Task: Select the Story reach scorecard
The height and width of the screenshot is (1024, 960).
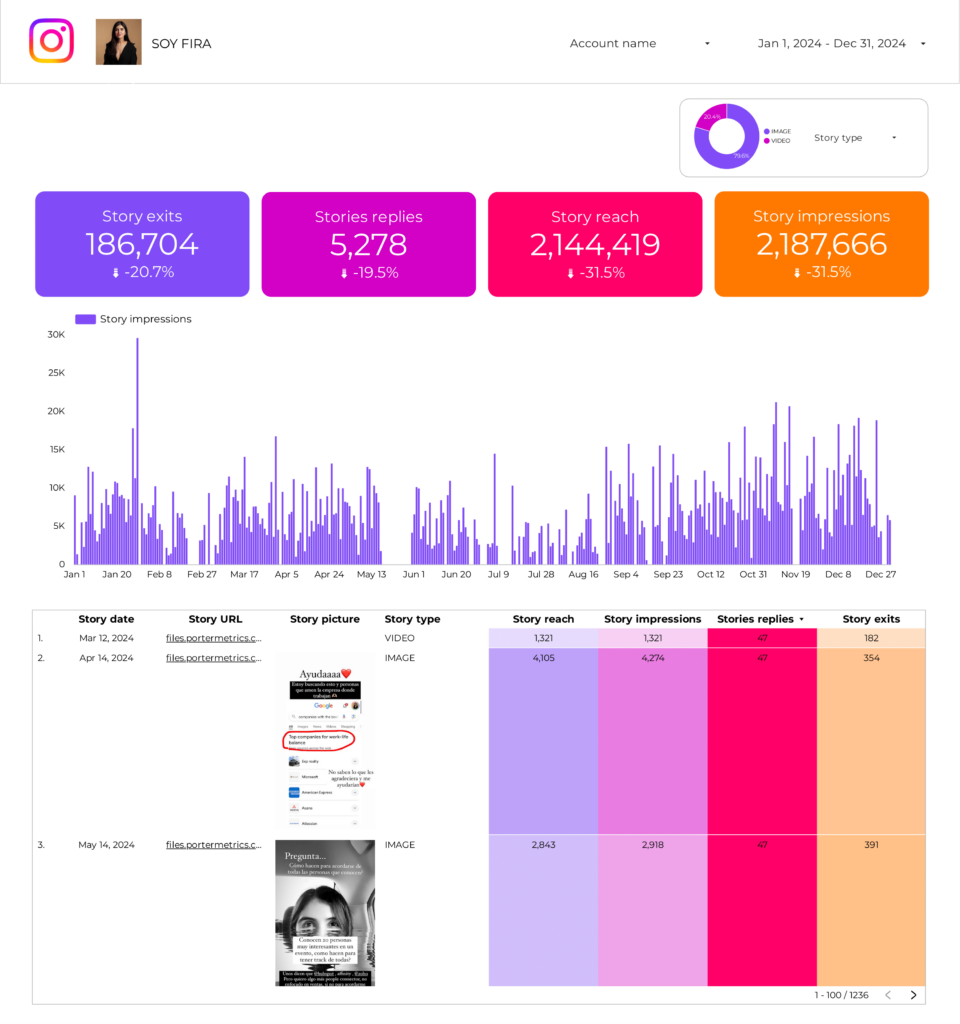Action: click(595, 244)
